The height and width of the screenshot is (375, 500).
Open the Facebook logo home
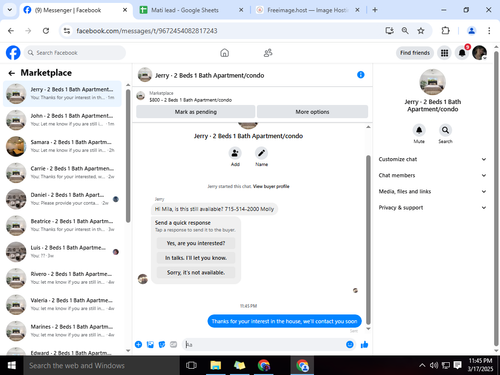(x=13, y=53)
